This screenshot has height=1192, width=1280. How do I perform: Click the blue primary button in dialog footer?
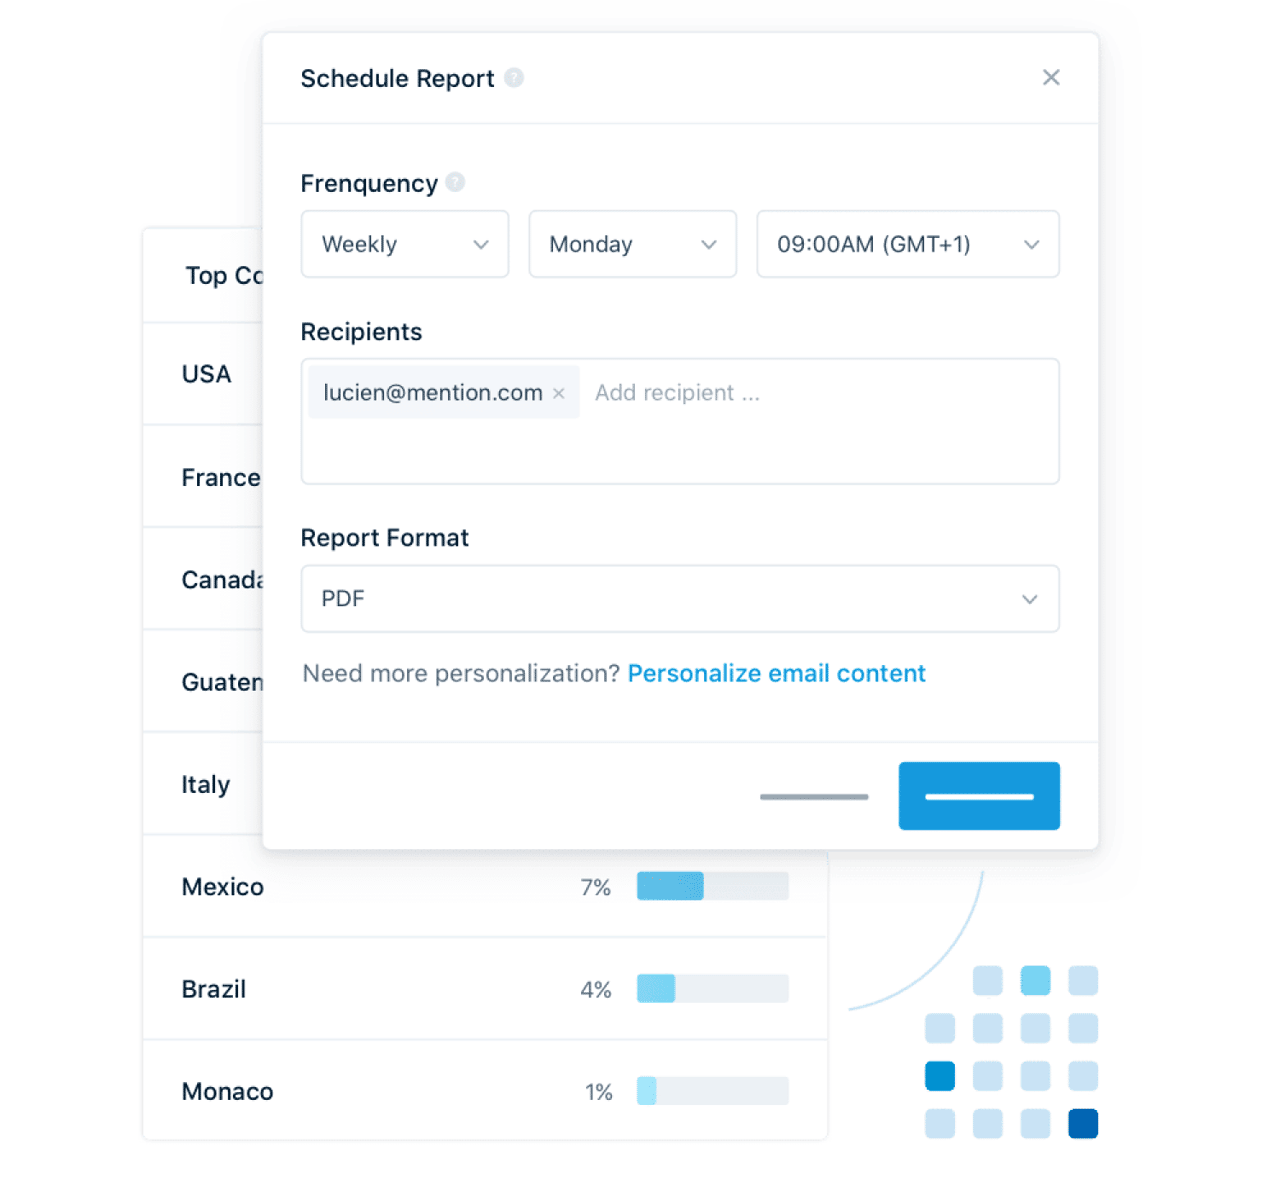979,796
